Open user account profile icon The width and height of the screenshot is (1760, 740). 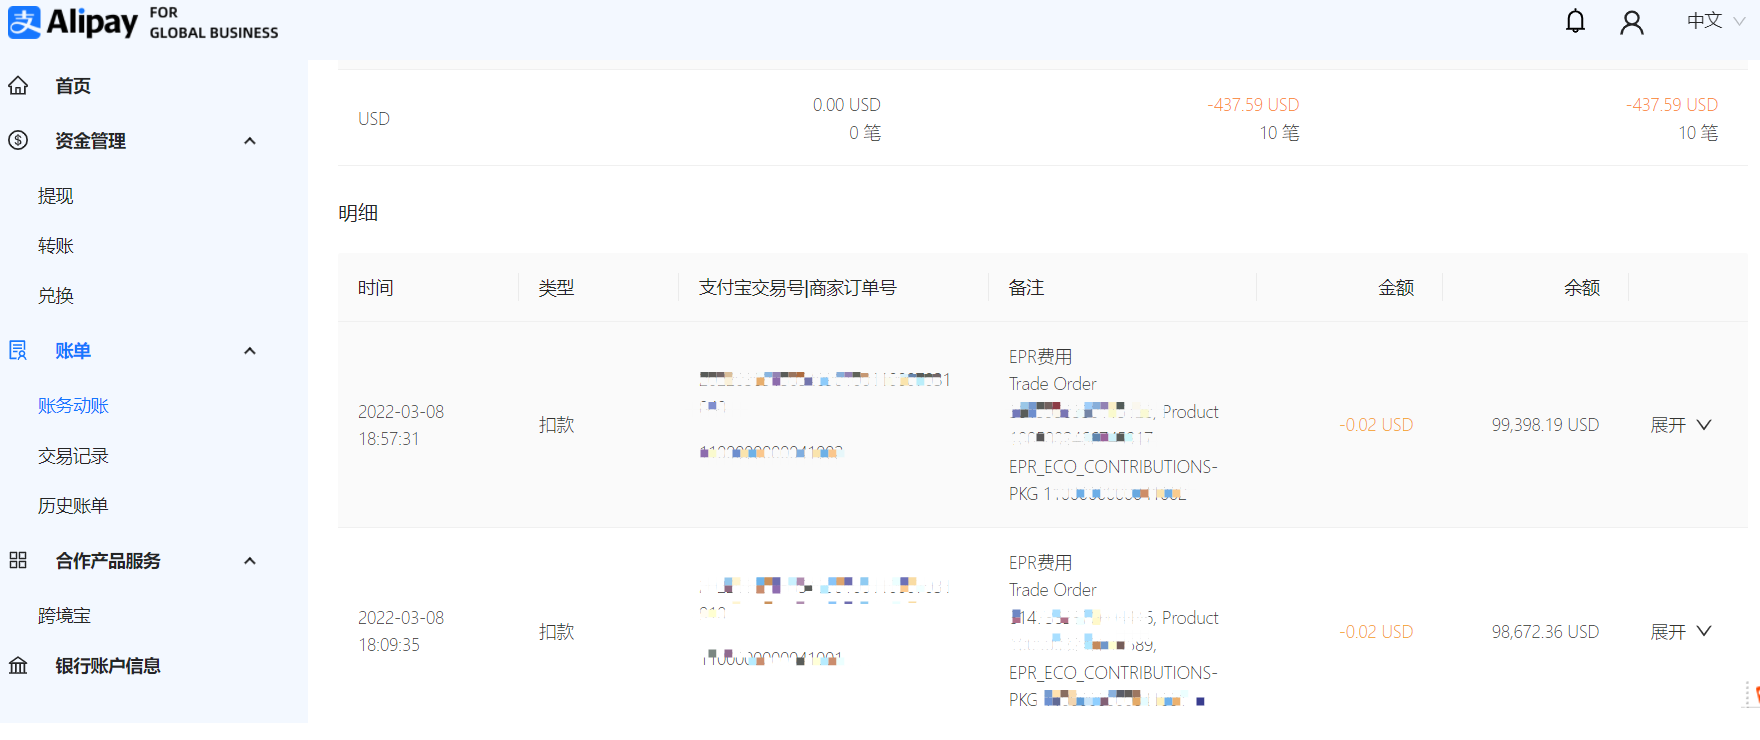click(x=1631, y=22)
